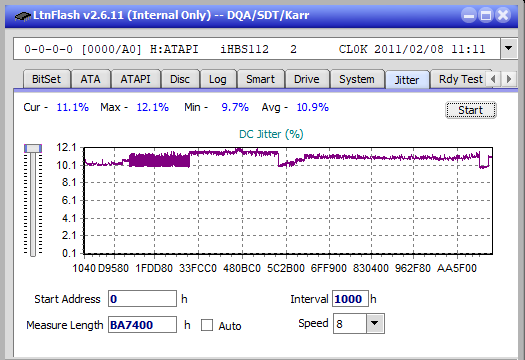The height and width of the screenshot is (360, 525).
Task: Start the jitter measurement
Action: pyautogui.click(x=470, y=110)
